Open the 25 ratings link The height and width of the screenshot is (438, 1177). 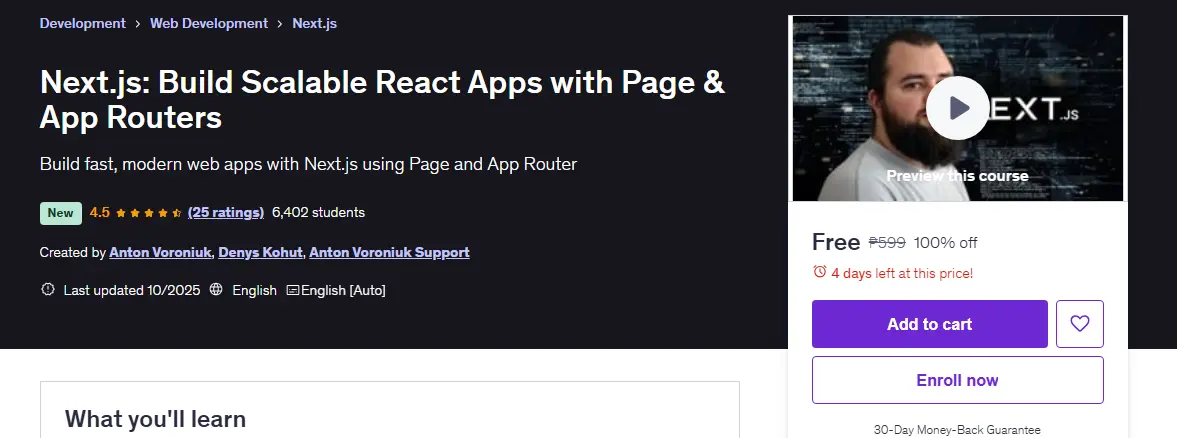pos(226,212)
